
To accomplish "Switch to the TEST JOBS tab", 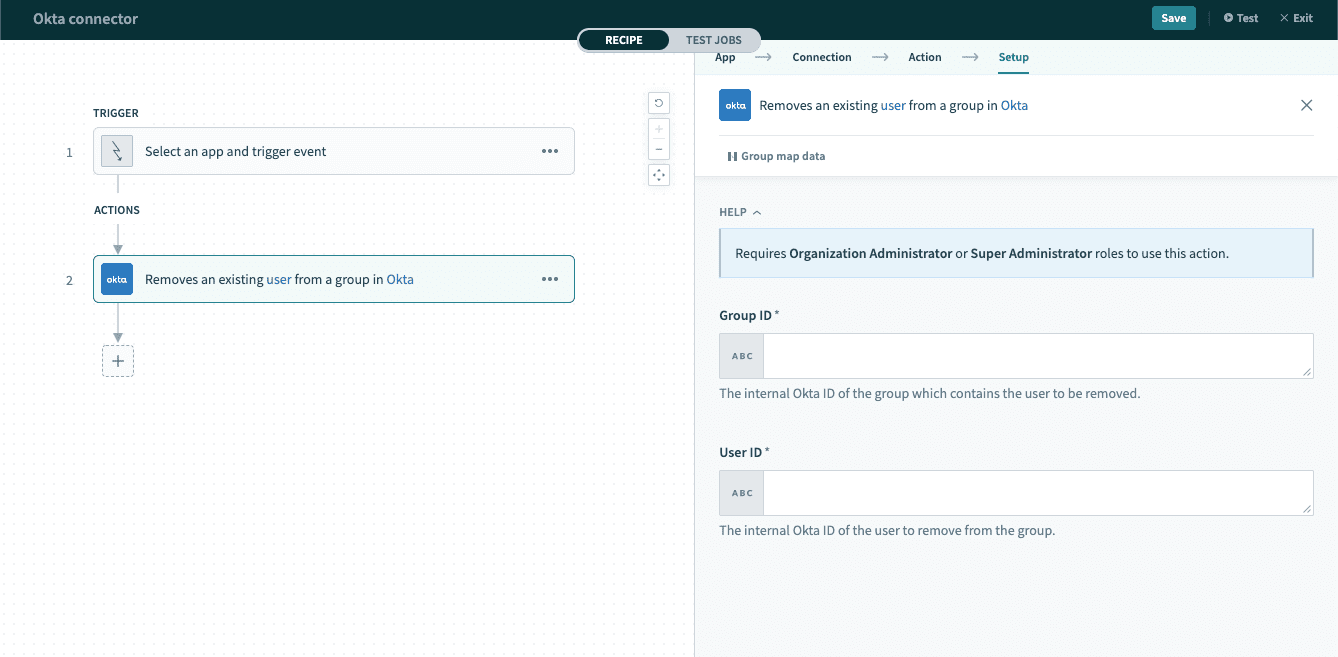I will tap(713, 40).
